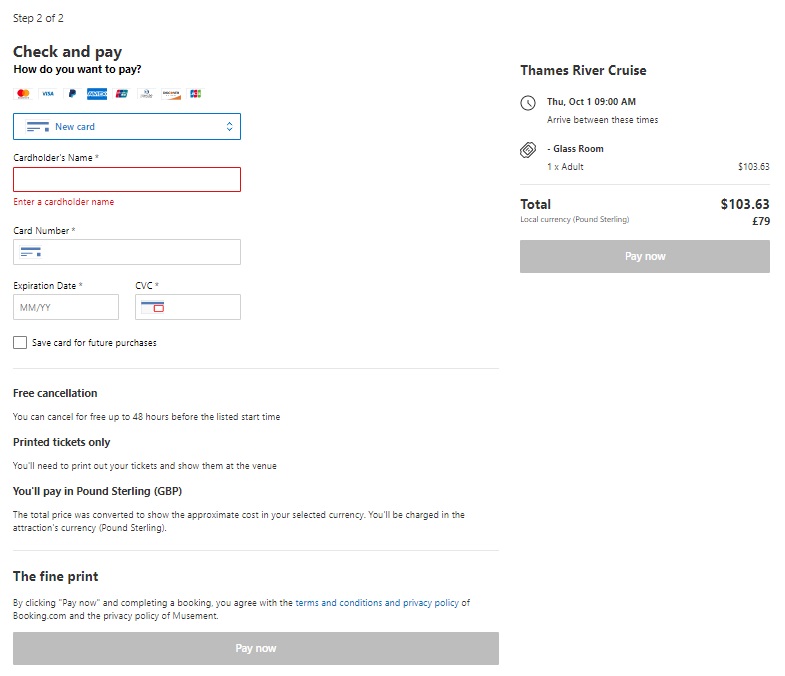Click the "Cardholder's Name *" label
Image resolution: width=785 pixels, height=676 pixels.
[56, 158]
